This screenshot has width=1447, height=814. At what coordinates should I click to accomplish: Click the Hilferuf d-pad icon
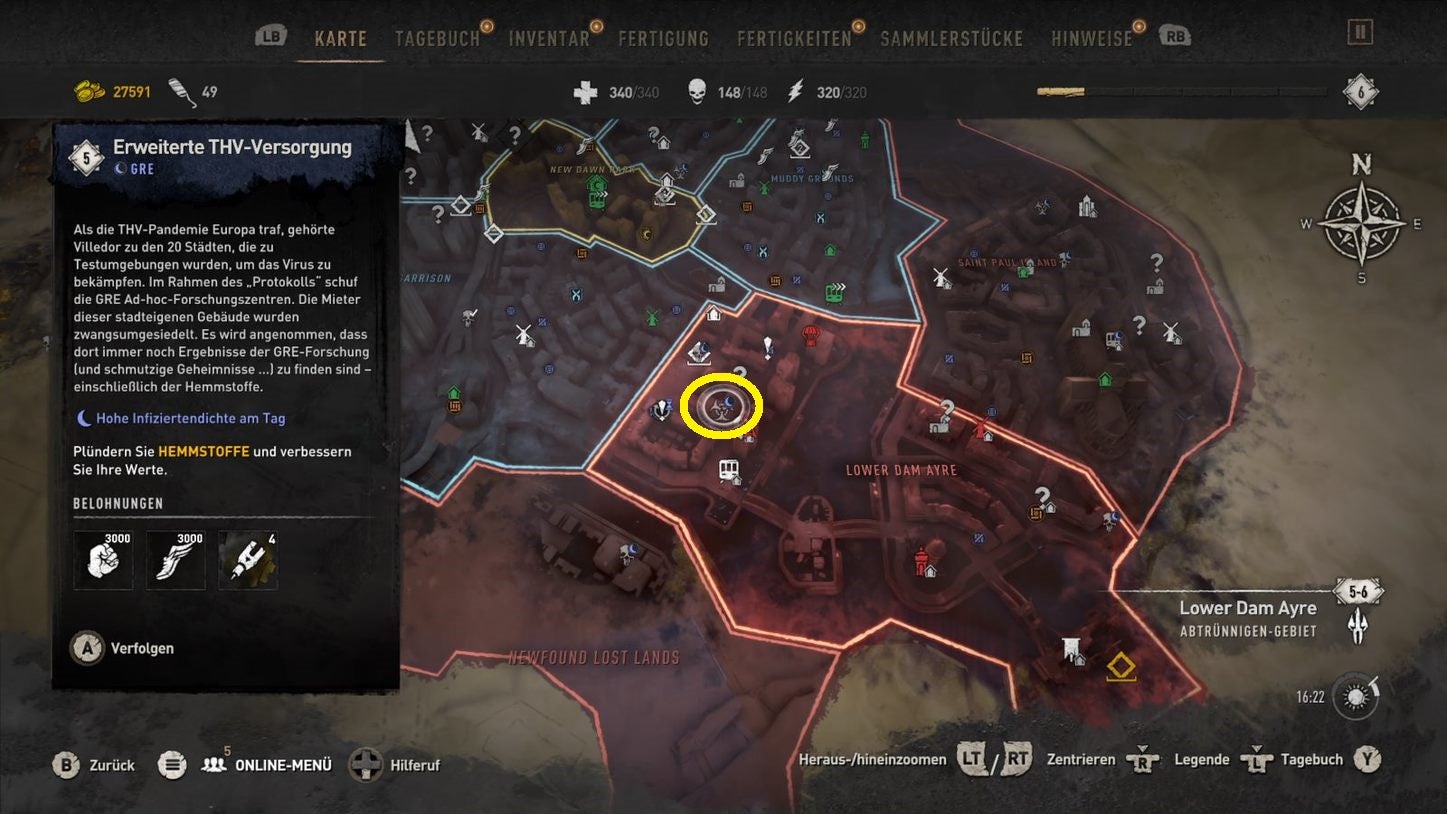click(366, 766)
